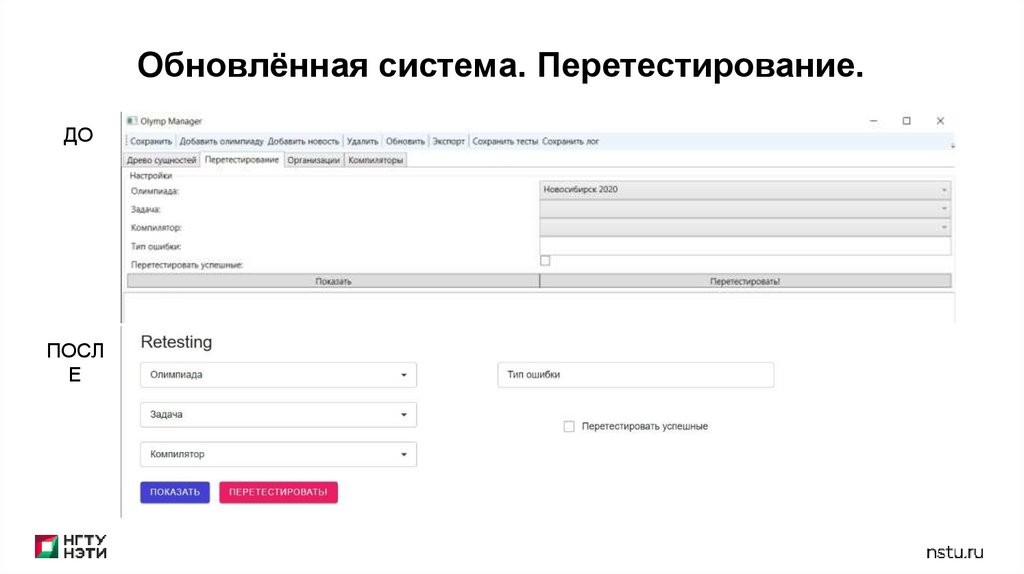1024x574 pixels.
Task: Expand the Компилятор dropdown in Retesting form
Action: pos(278,455)
